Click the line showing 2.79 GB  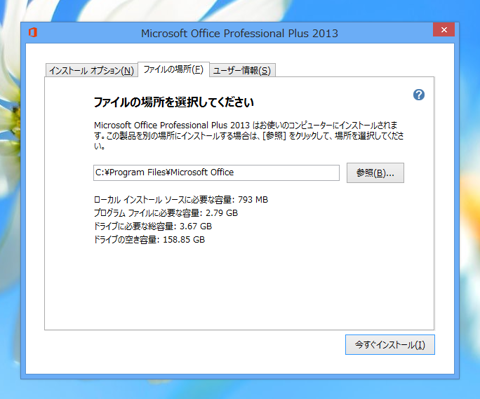[166, 213]
